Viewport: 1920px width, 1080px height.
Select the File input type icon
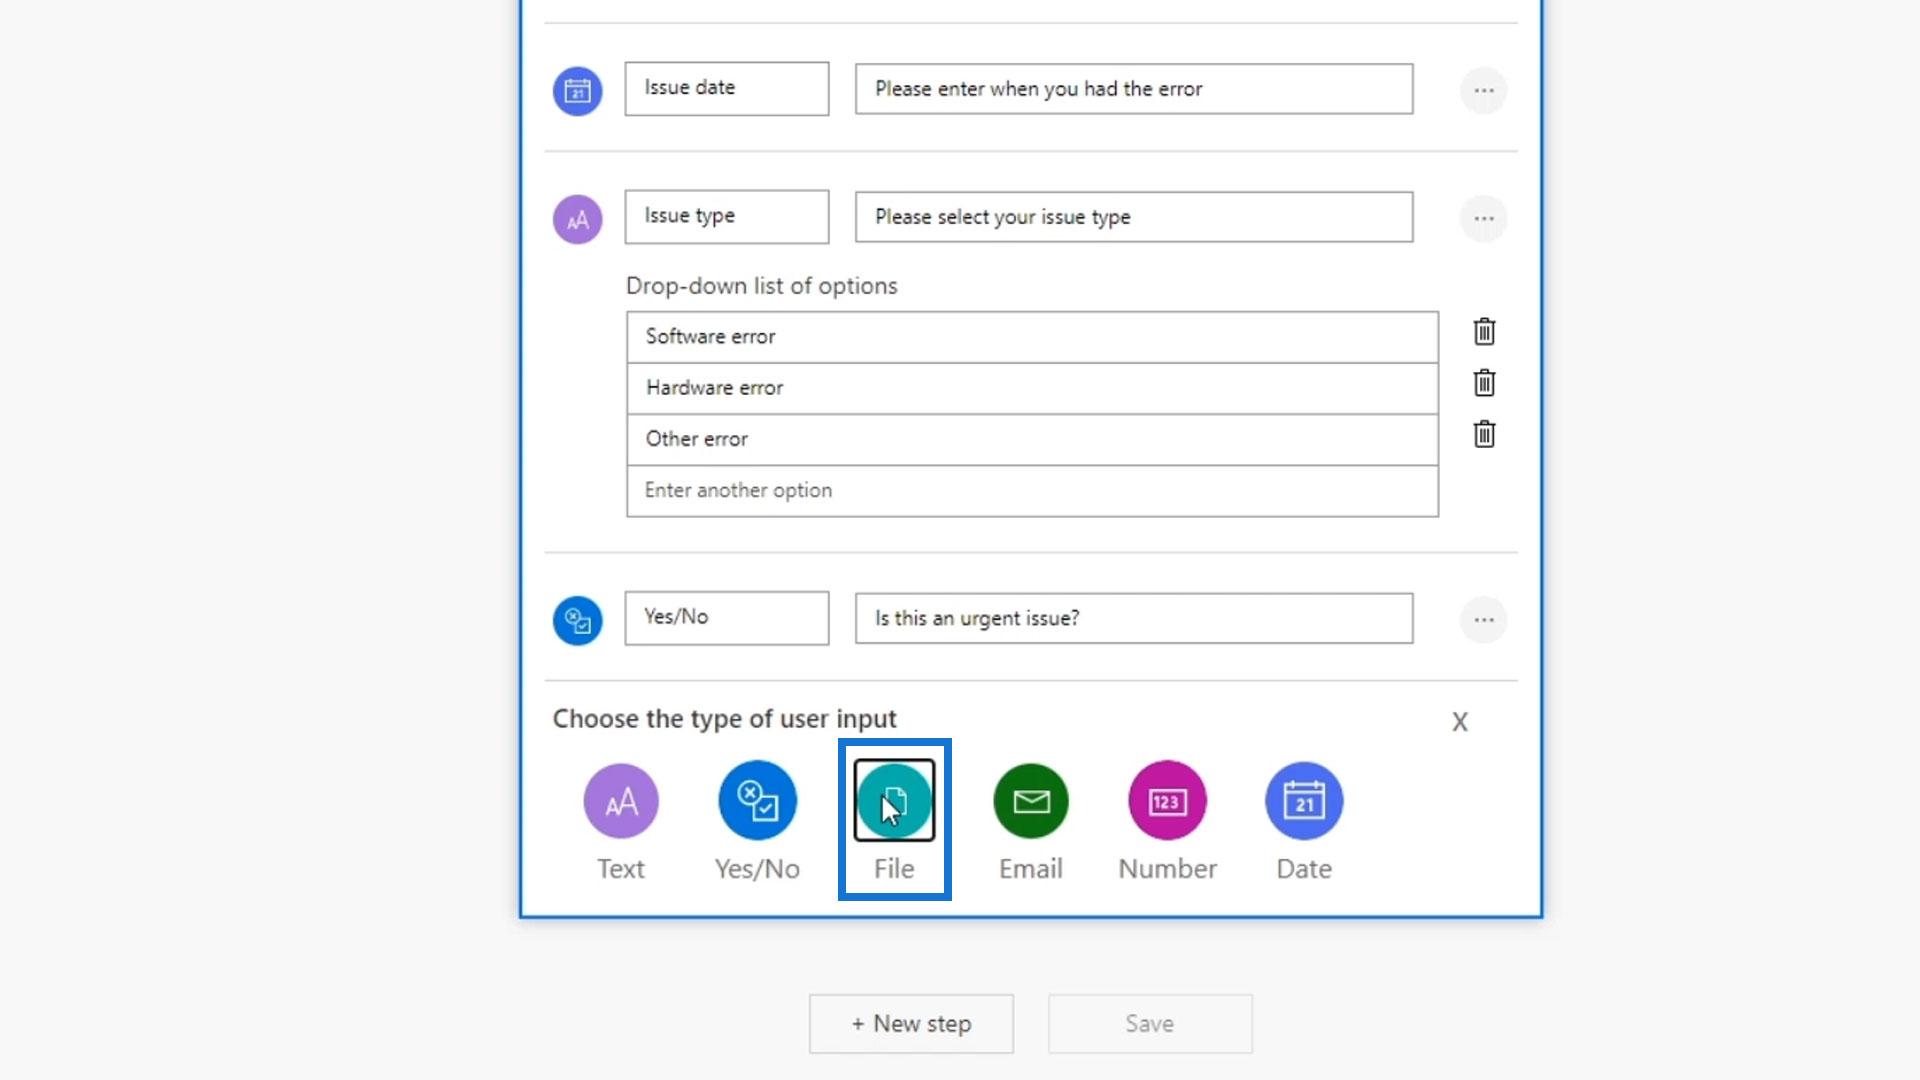click(894, 801)
